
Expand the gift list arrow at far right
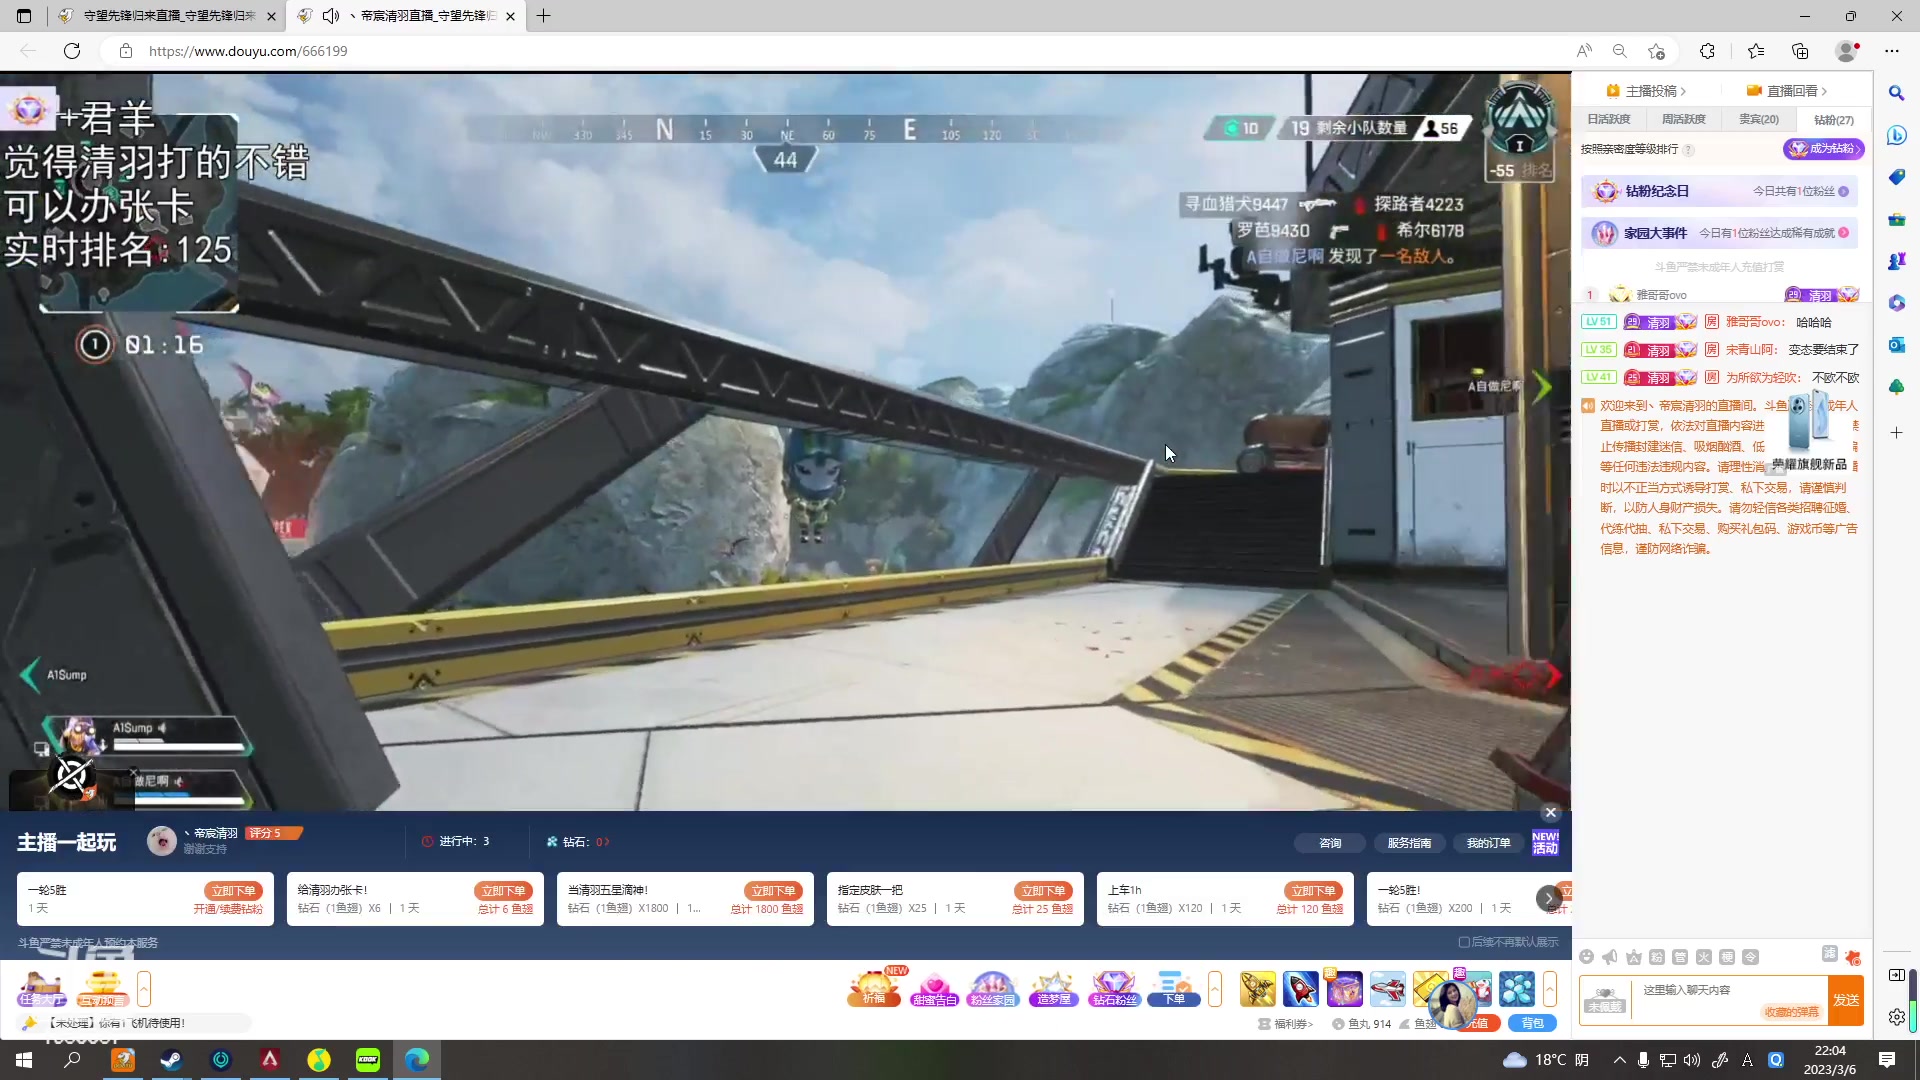tap(1550, 989)
